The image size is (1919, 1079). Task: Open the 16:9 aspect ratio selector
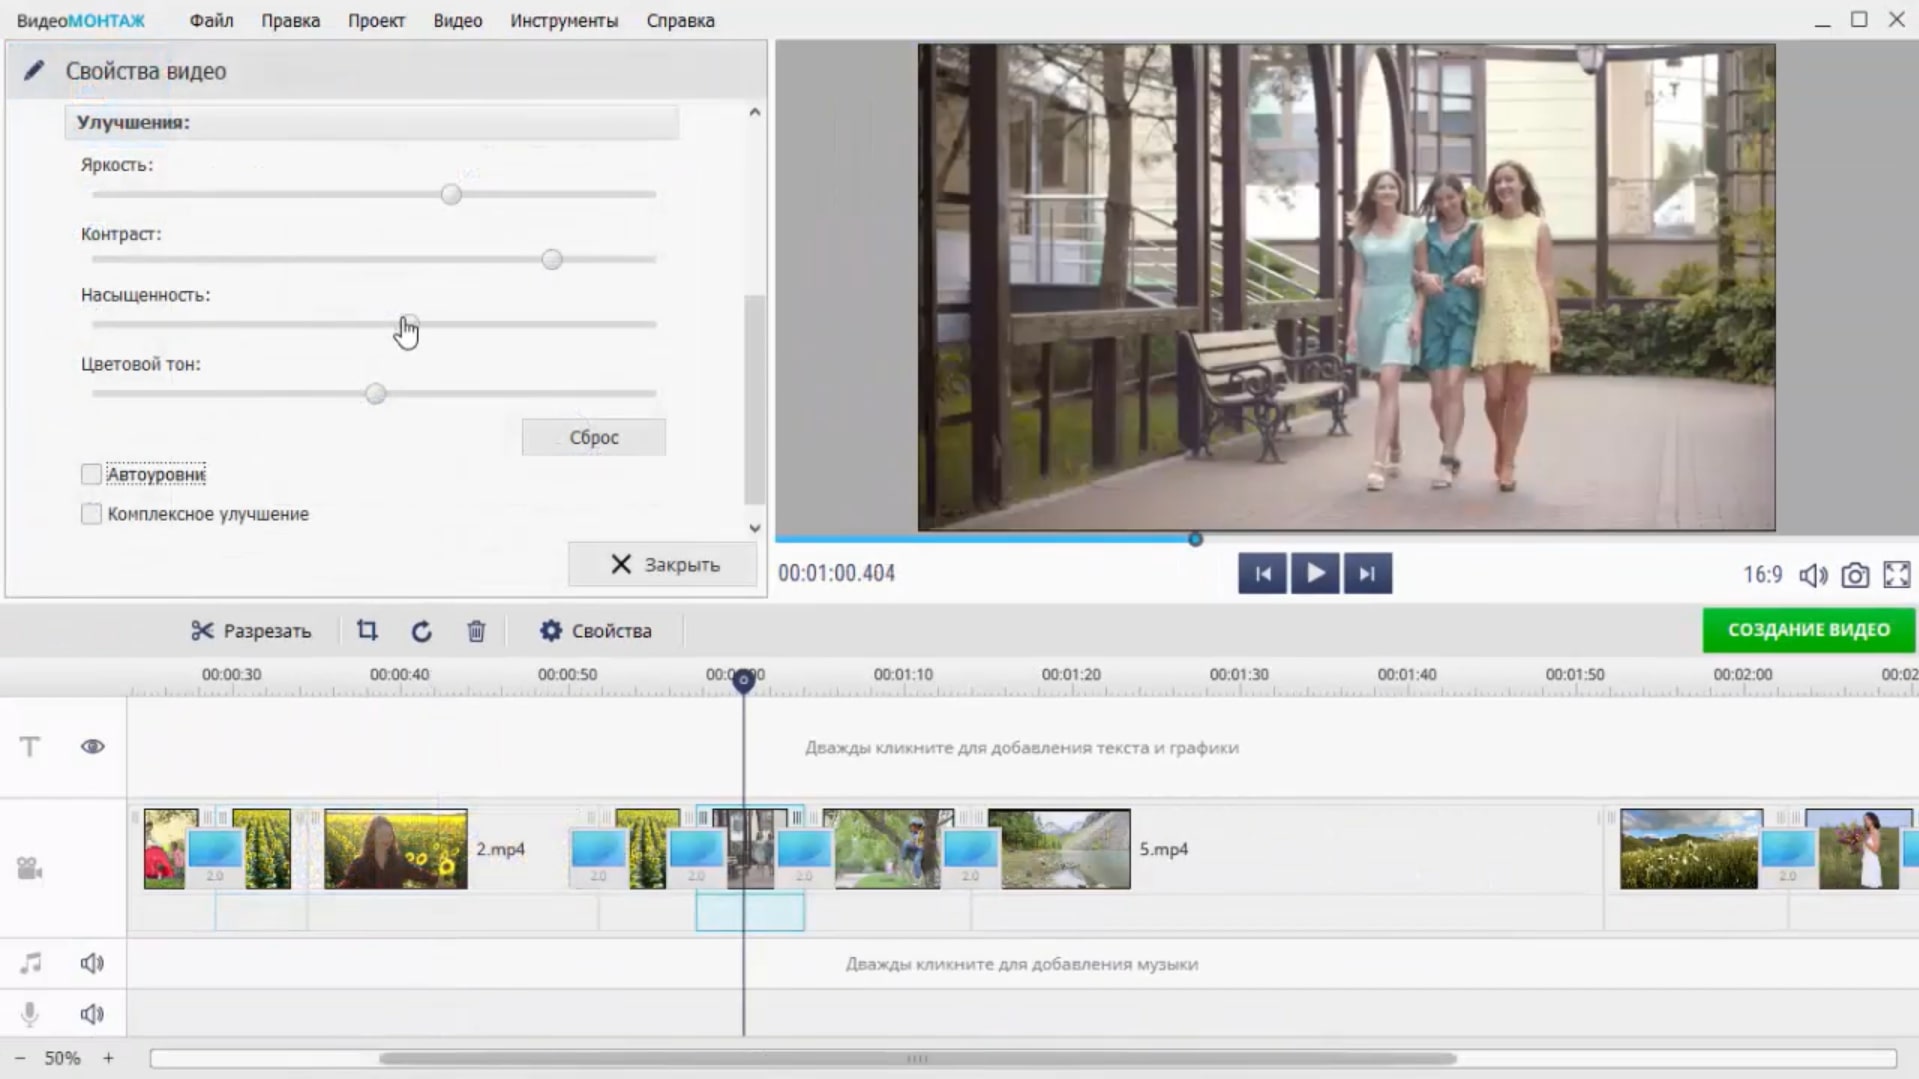point(1762,575)
